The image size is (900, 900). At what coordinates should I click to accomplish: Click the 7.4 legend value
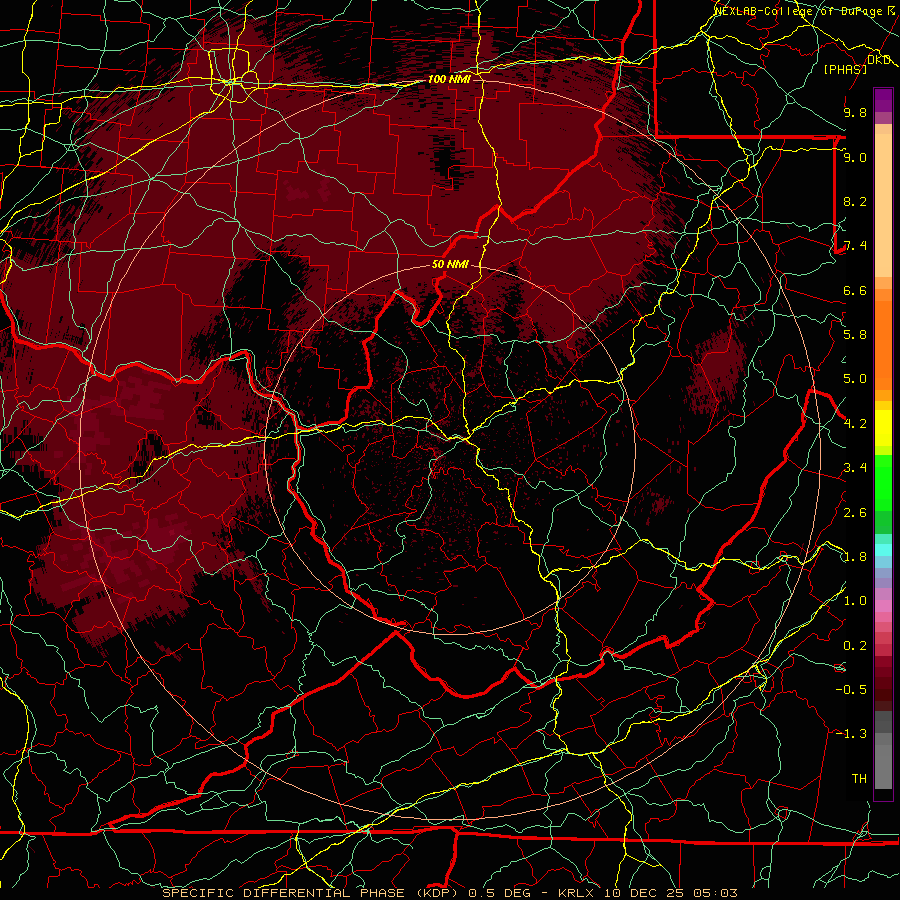855,246
